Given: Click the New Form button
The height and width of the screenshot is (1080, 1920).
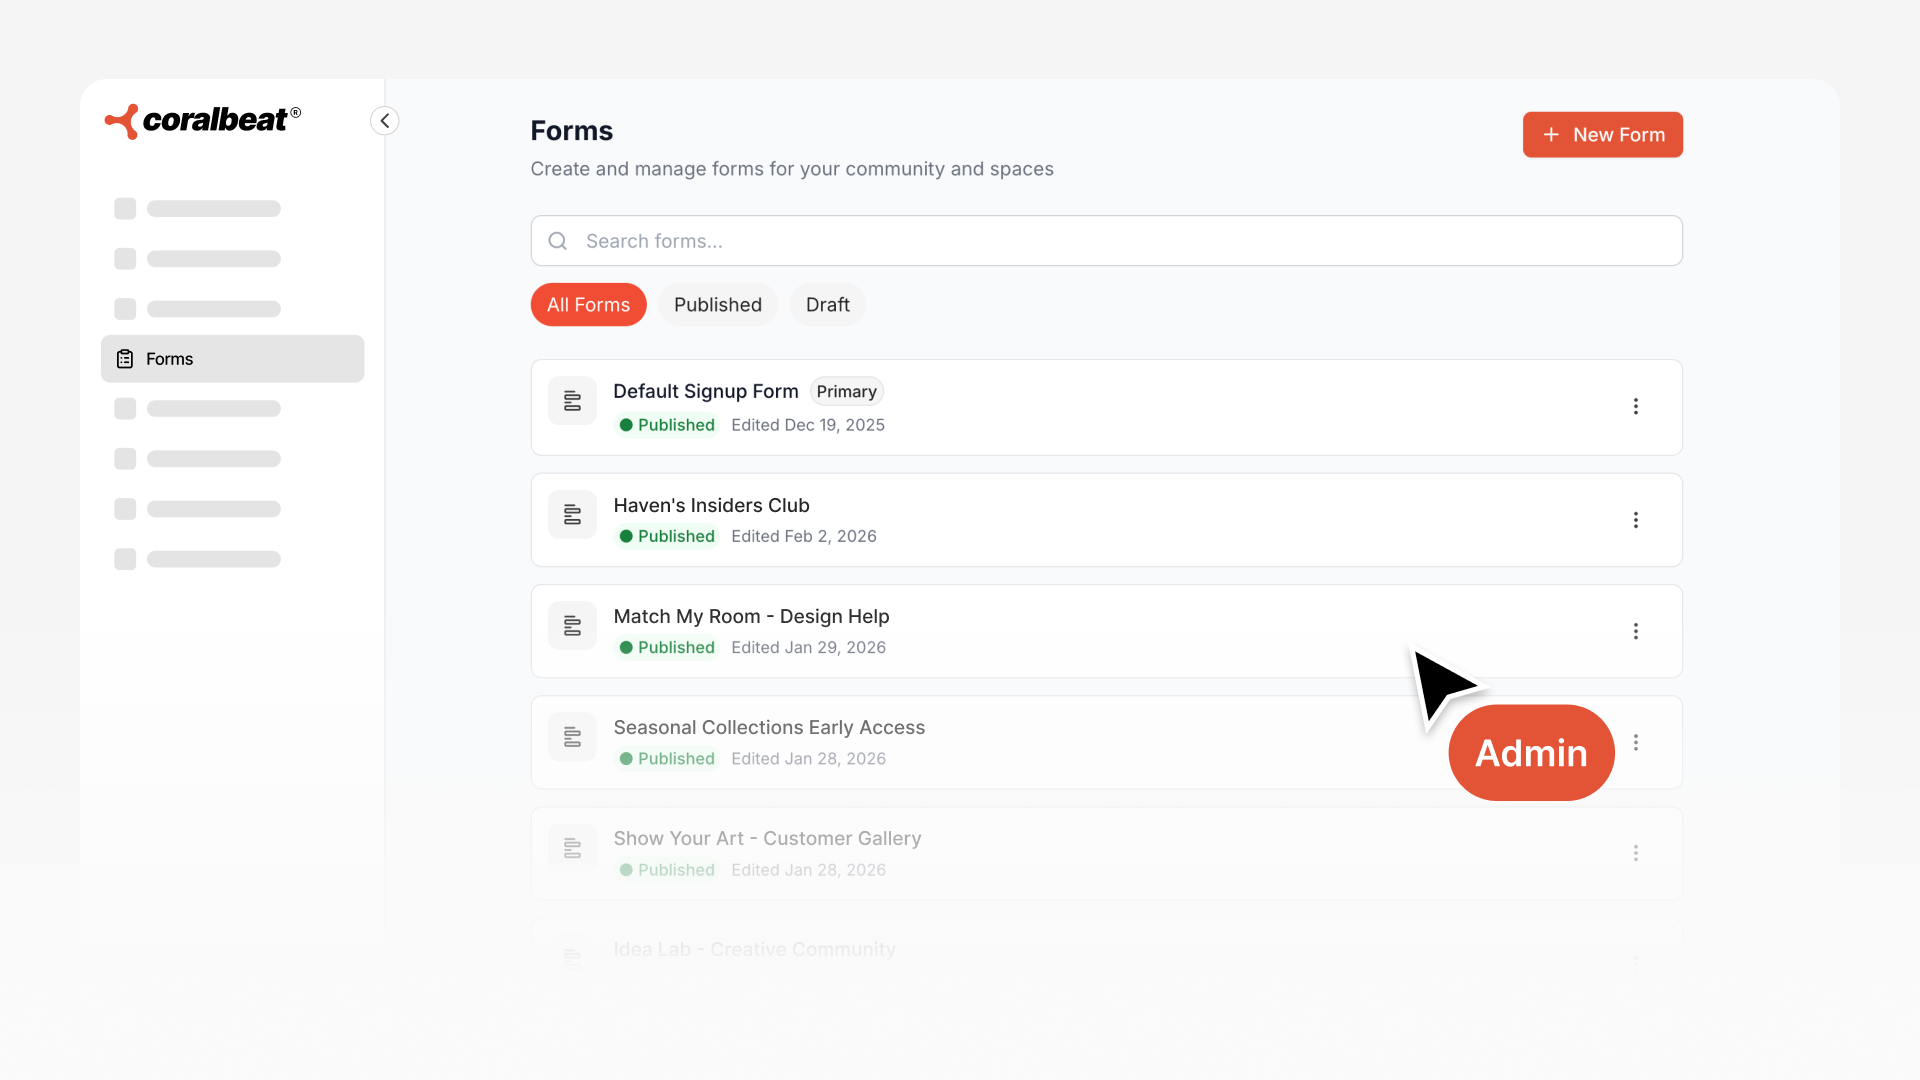Looking at the screenshot, I should coord(1602,135).
